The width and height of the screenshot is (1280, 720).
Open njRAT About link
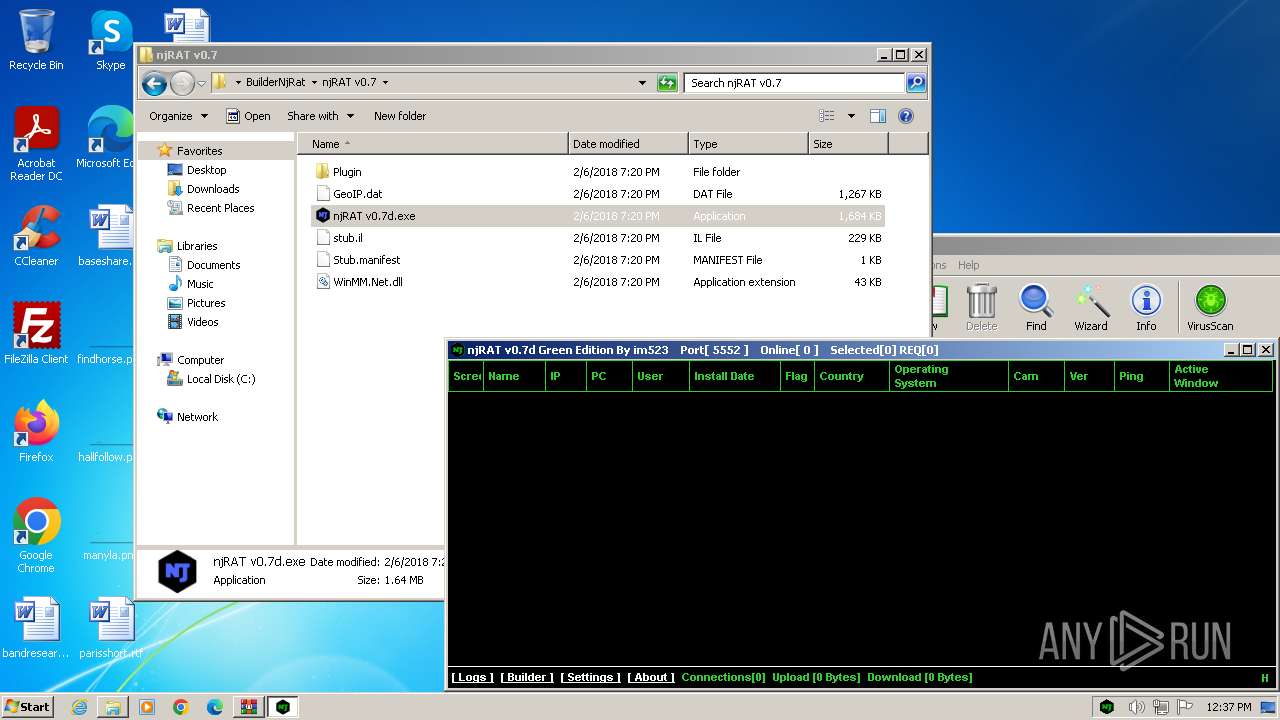[651, 678]
